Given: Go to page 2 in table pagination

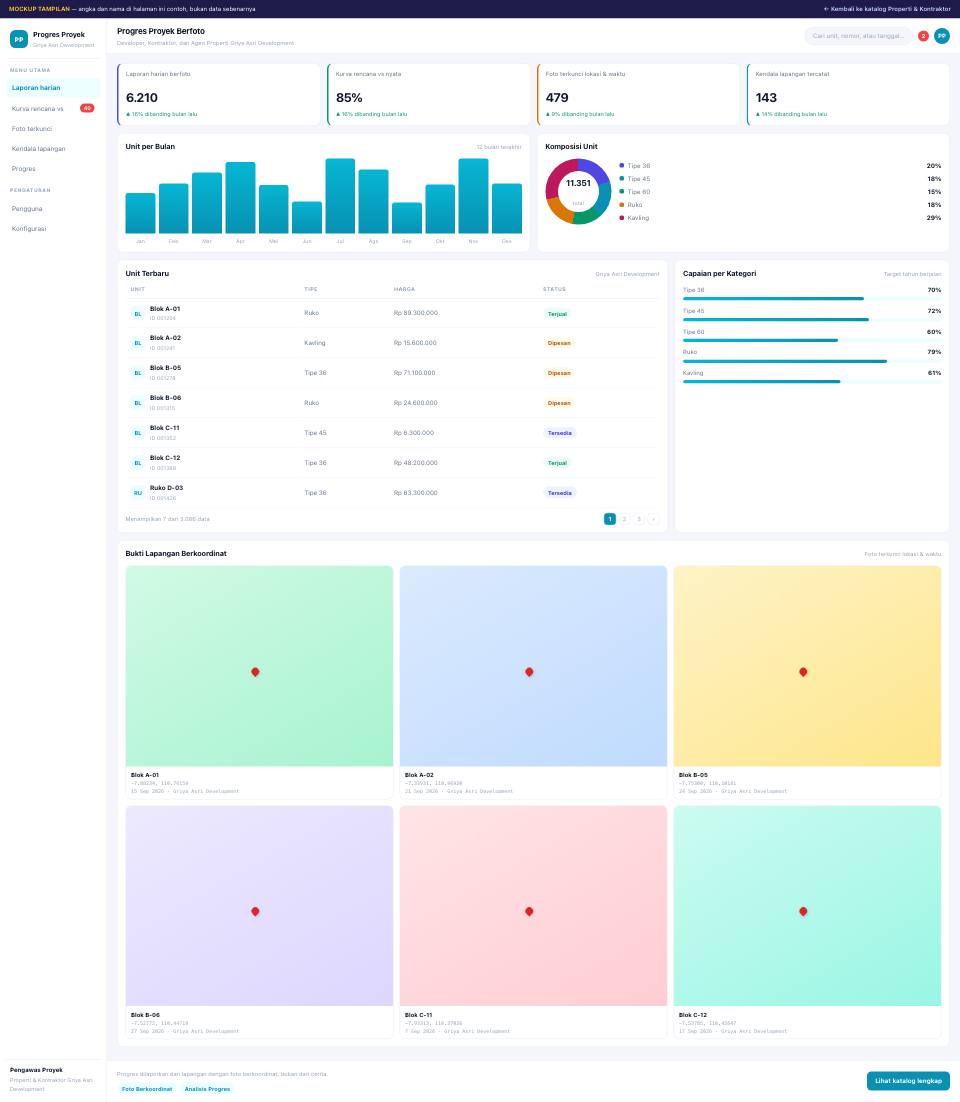Looking at the screenshot, I should pyautogui.click(x=624, y=519).
